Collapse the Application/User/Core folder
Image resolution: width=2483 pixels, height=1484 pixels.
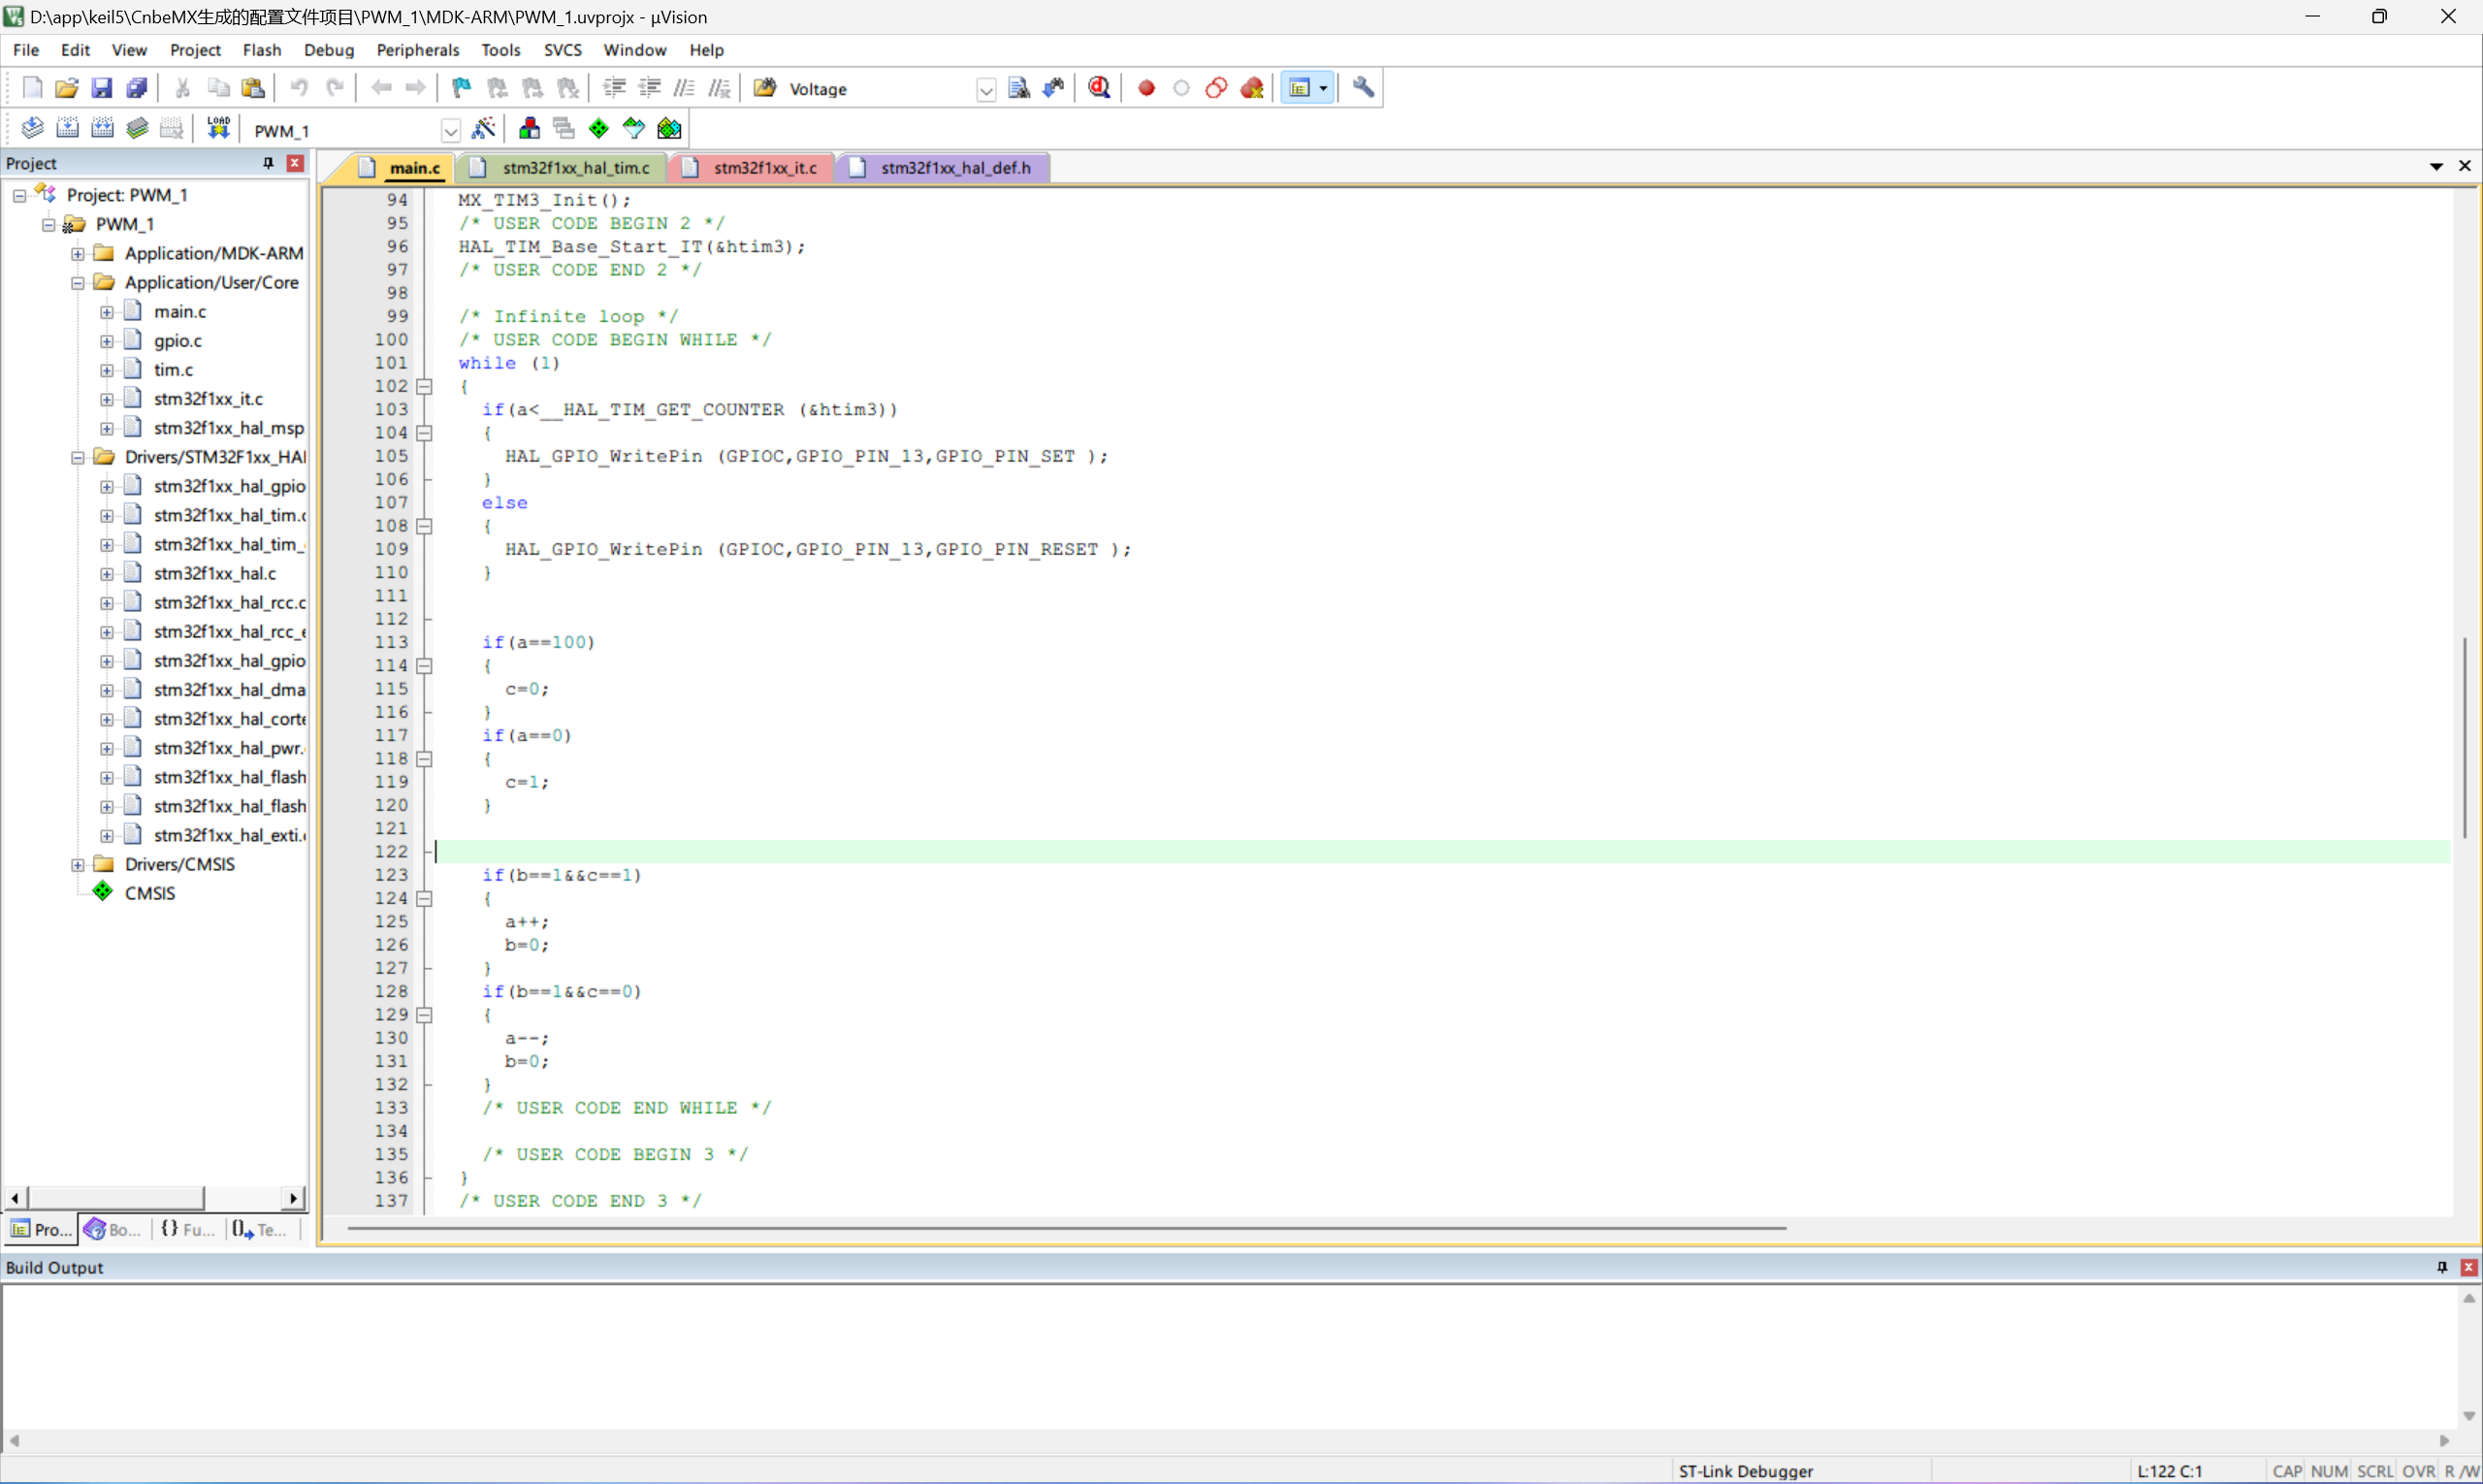(x=77, y=282)
